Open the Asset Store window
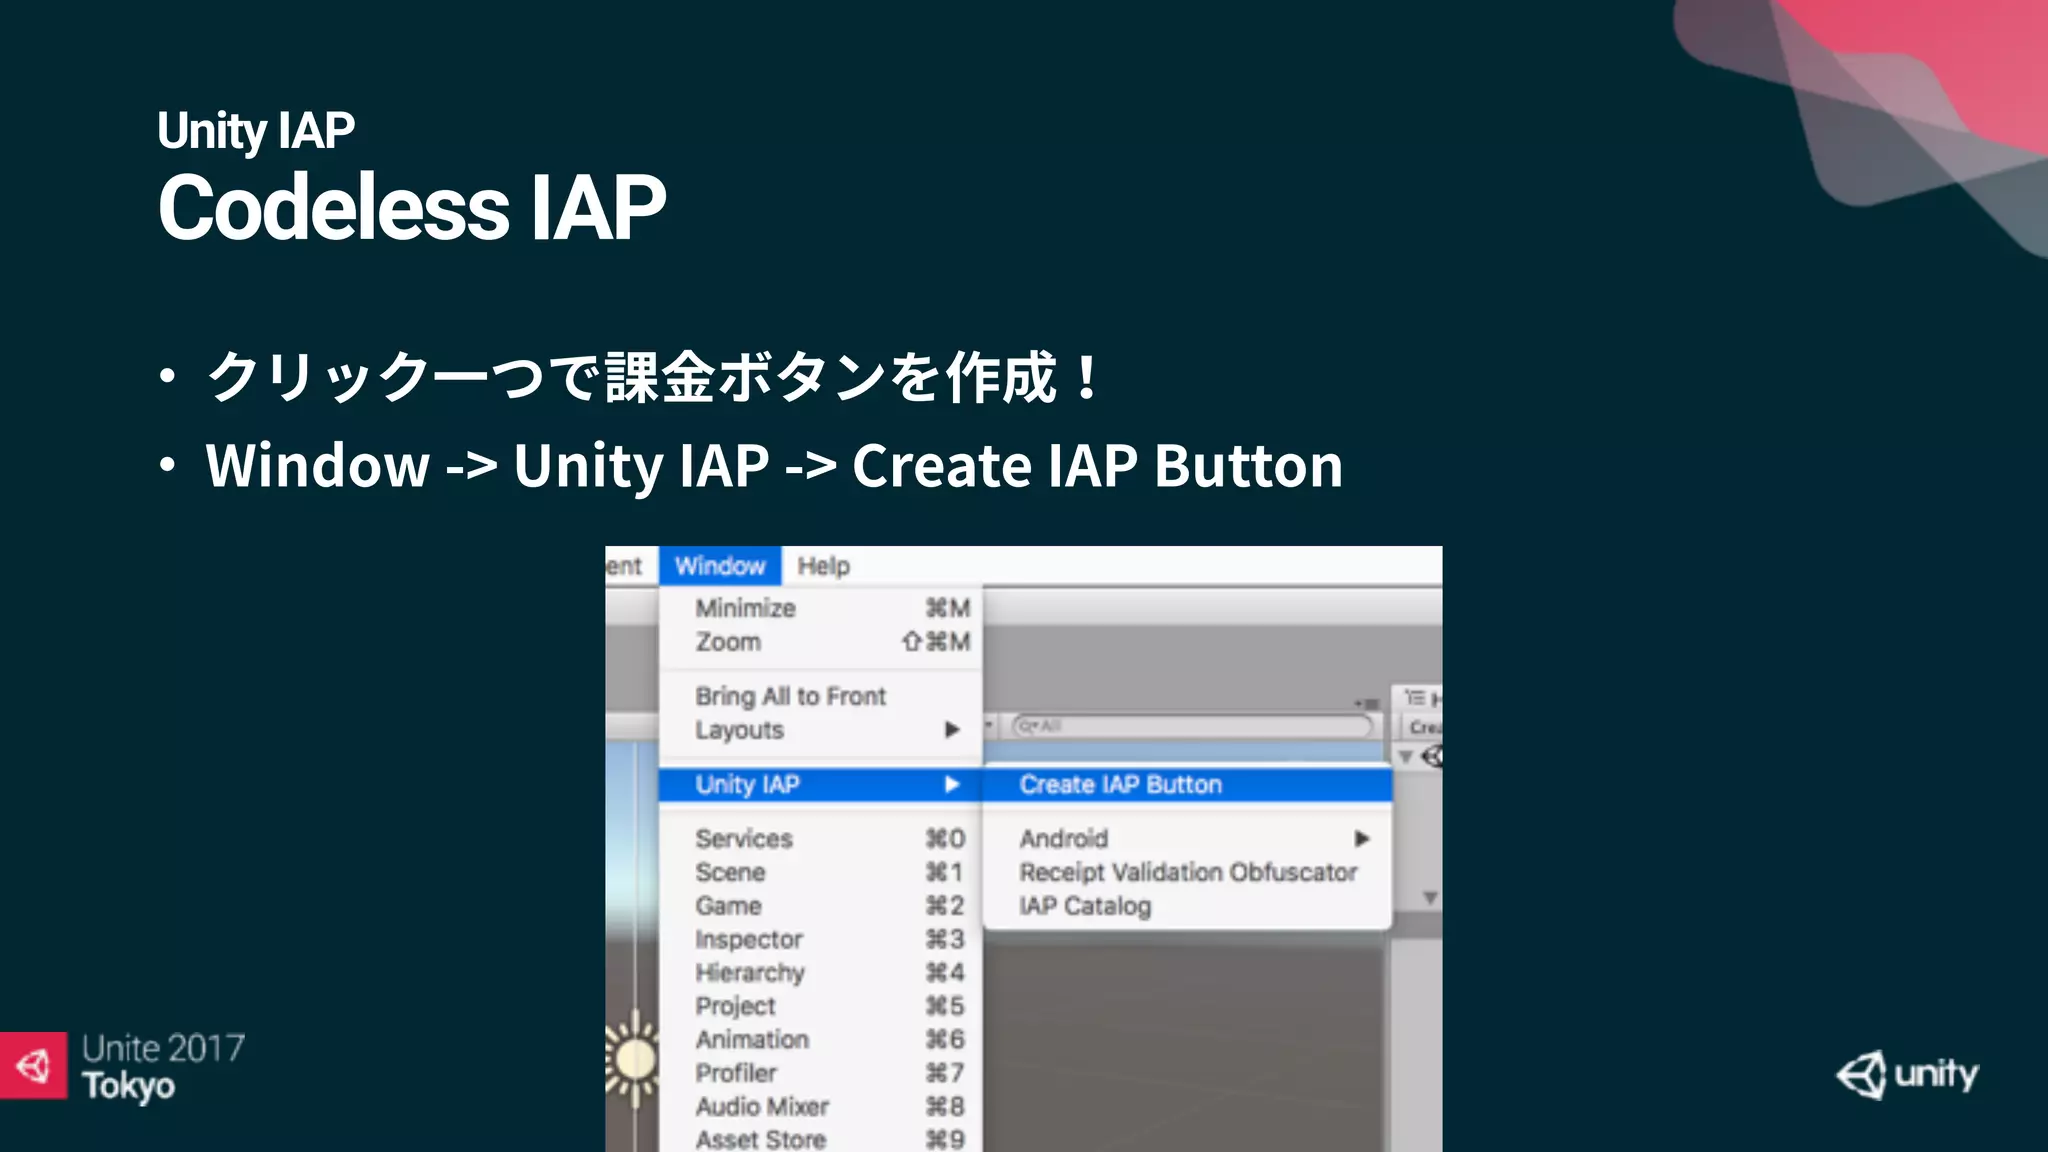 click(821, 1139)
